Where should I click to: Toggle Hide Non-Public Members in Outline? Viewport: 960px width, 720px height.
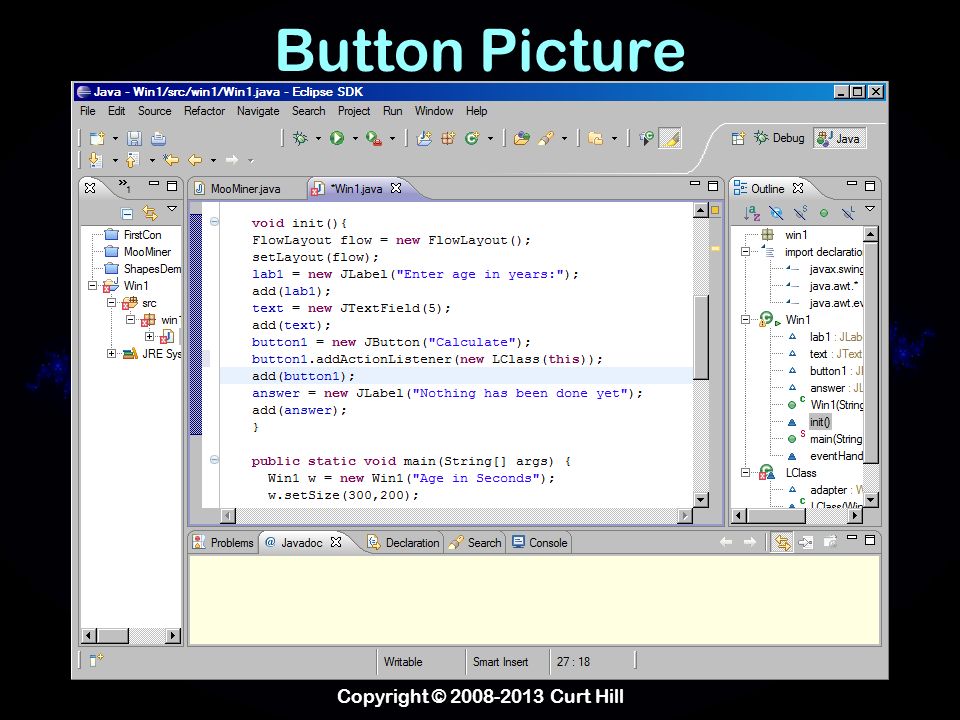pos(824,213)
